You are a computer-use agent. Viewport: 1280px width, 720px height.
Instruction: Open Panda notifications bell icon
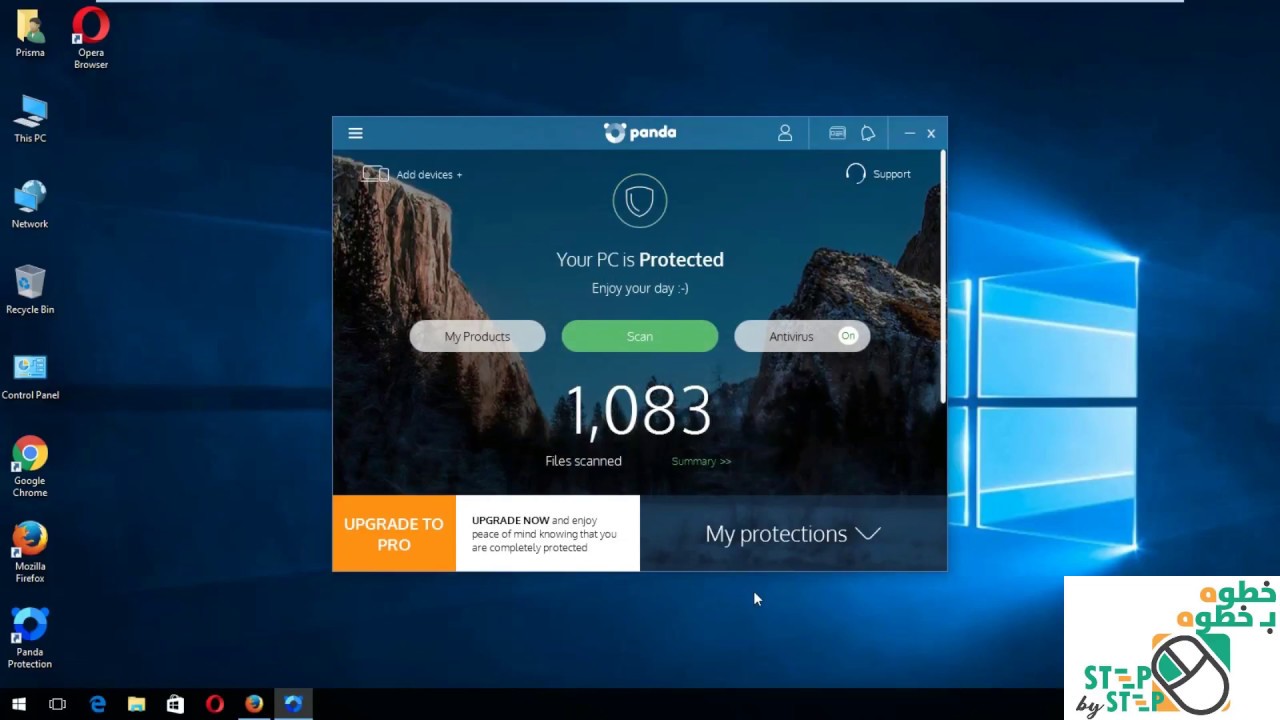tap(868, 133)
